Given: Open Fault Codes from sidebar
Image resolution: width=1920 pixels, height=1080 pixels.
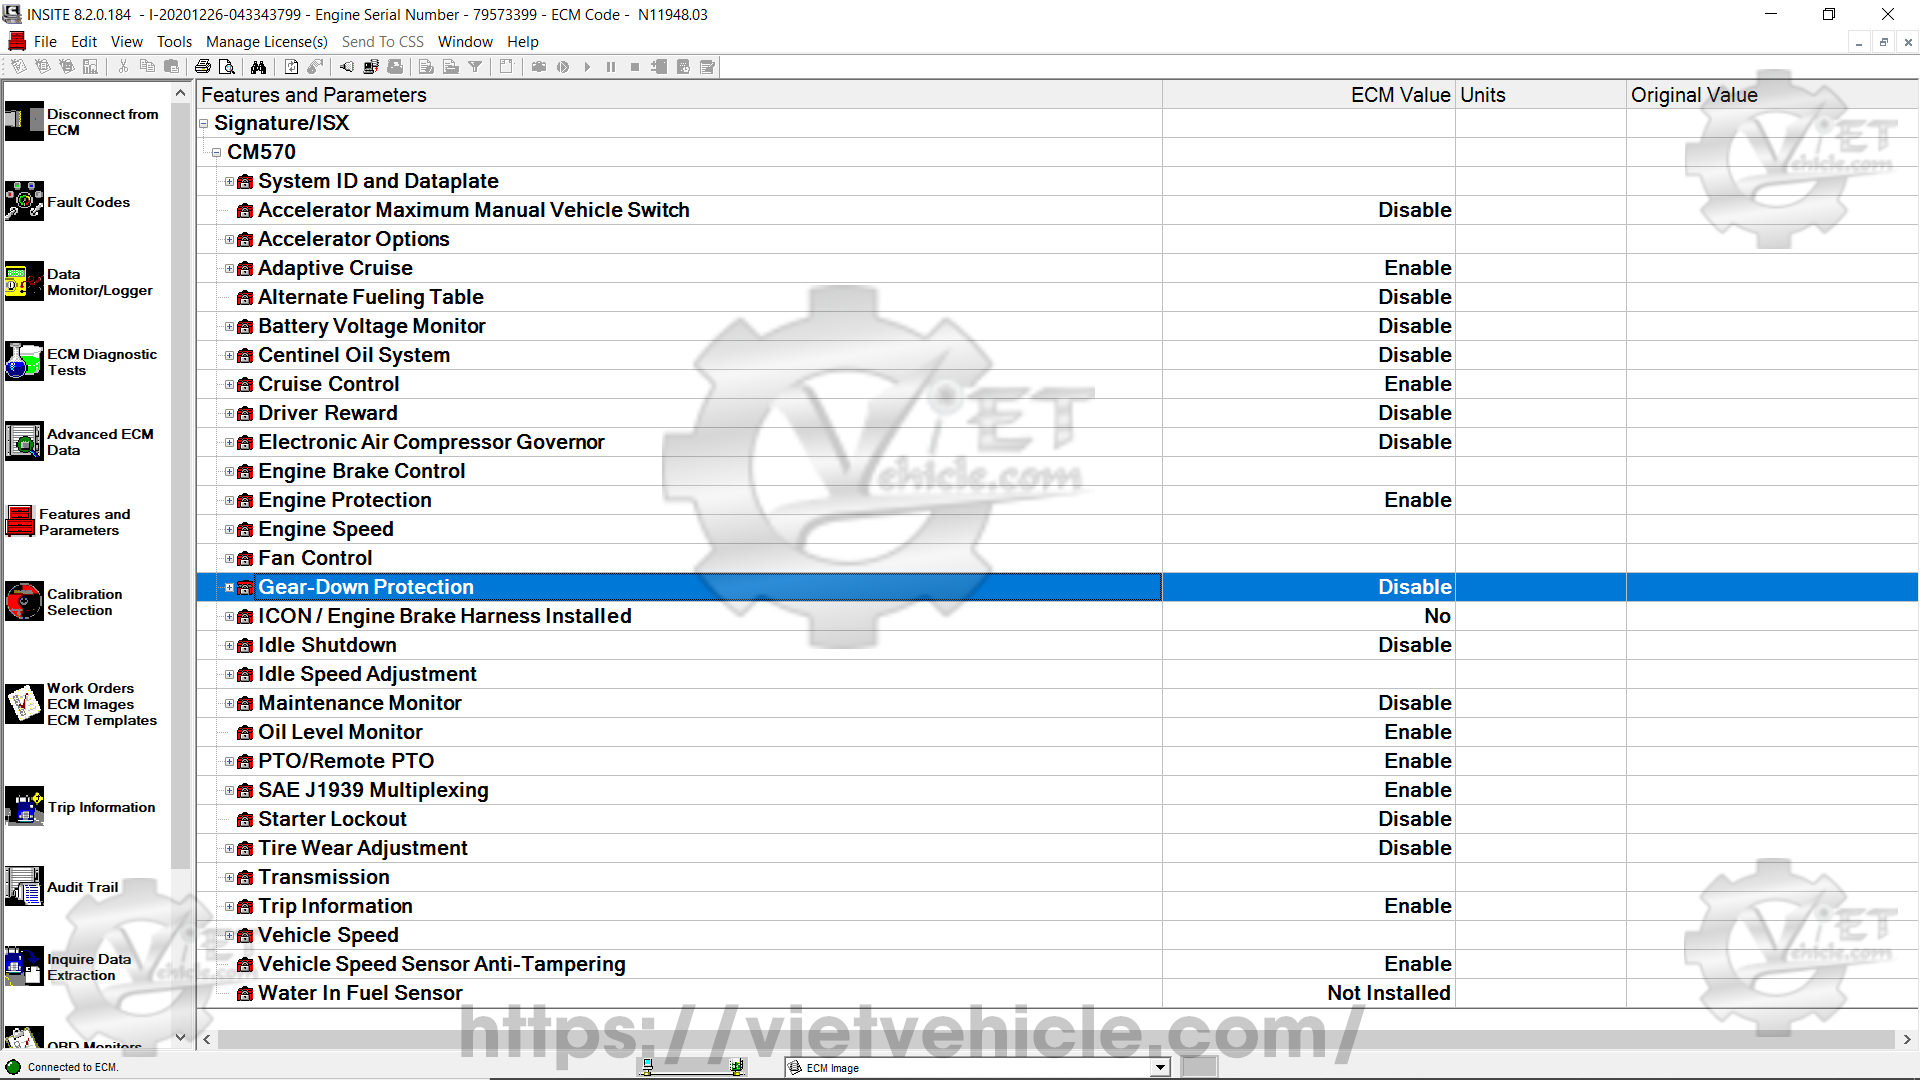Looking at the screenshot, I should (x=24, y=201).
